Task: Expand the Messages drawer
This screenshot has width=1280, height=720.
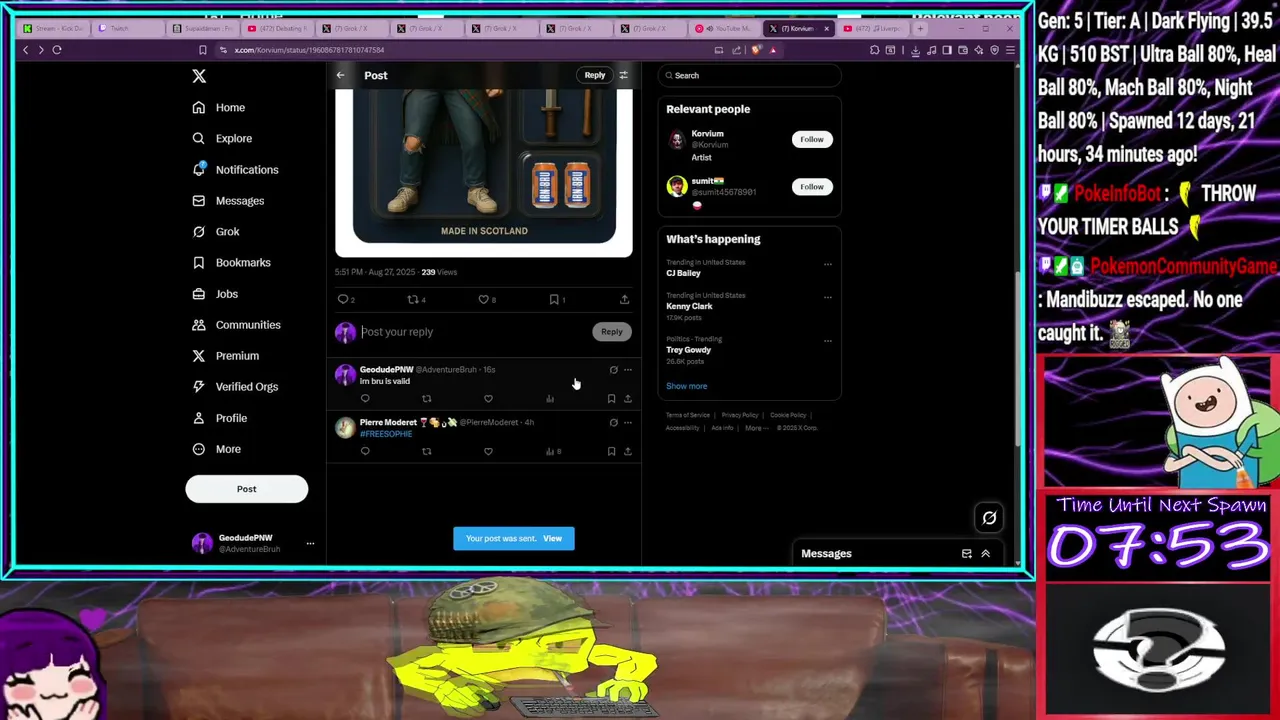Action: pyautogui.click(x=985, y=553)
